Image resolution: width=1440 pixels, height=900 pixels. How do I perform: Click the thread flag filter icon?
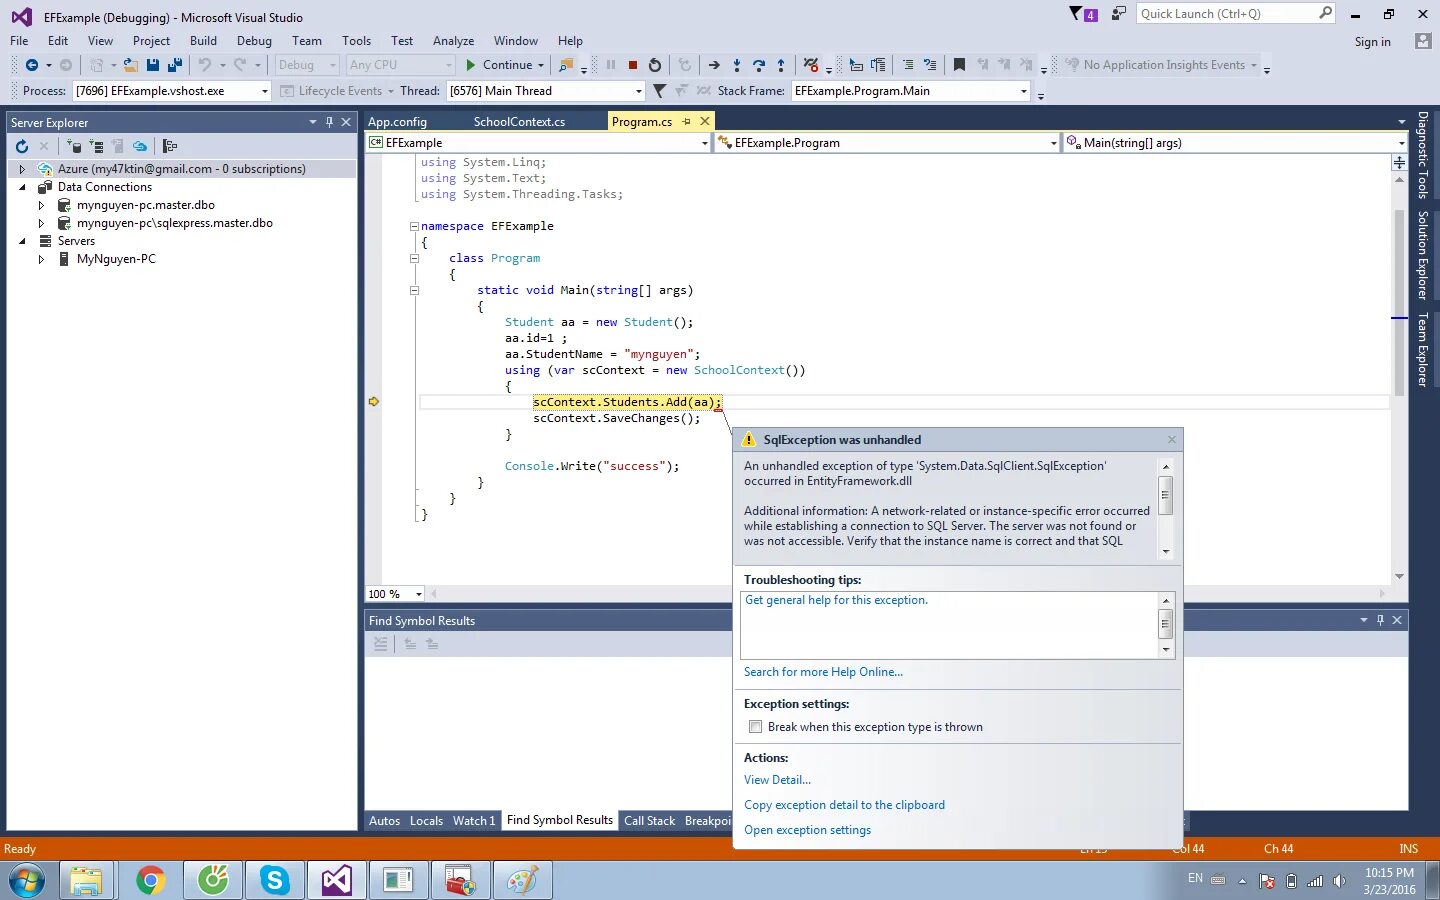660,91
